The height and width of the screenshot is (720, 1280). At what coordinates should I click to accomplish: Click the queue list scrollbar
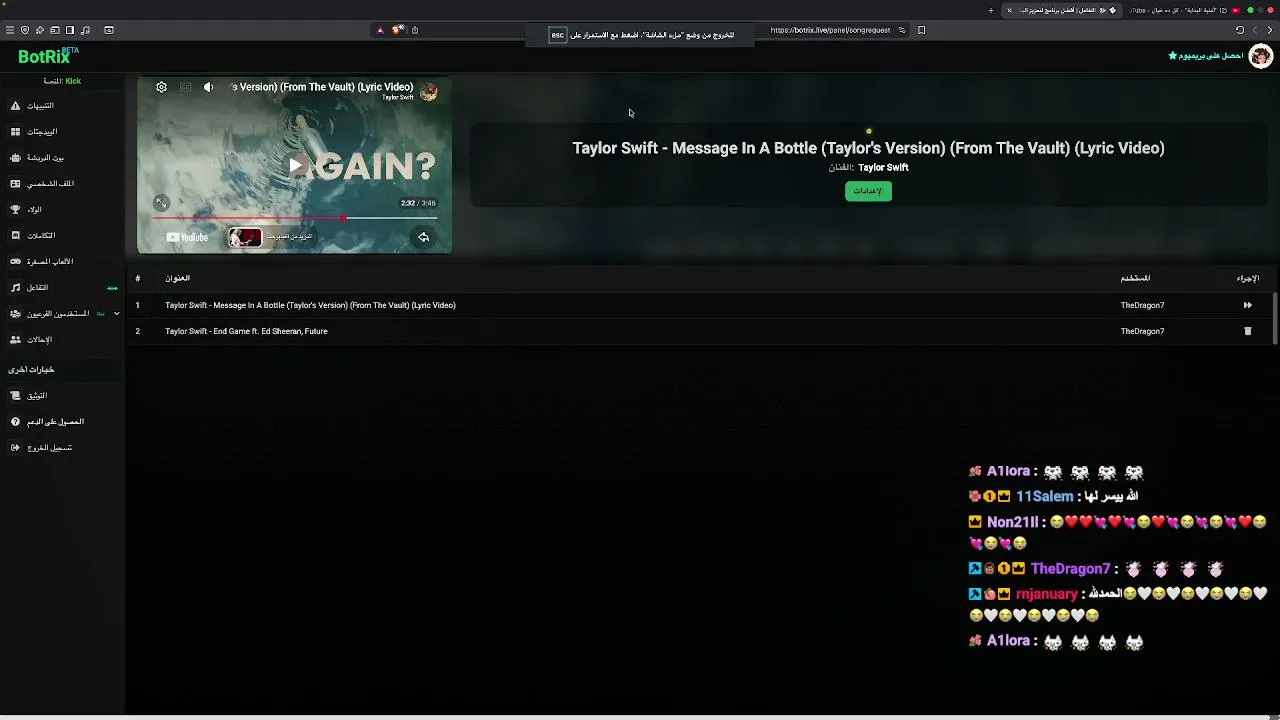[x=1274, y=318]
